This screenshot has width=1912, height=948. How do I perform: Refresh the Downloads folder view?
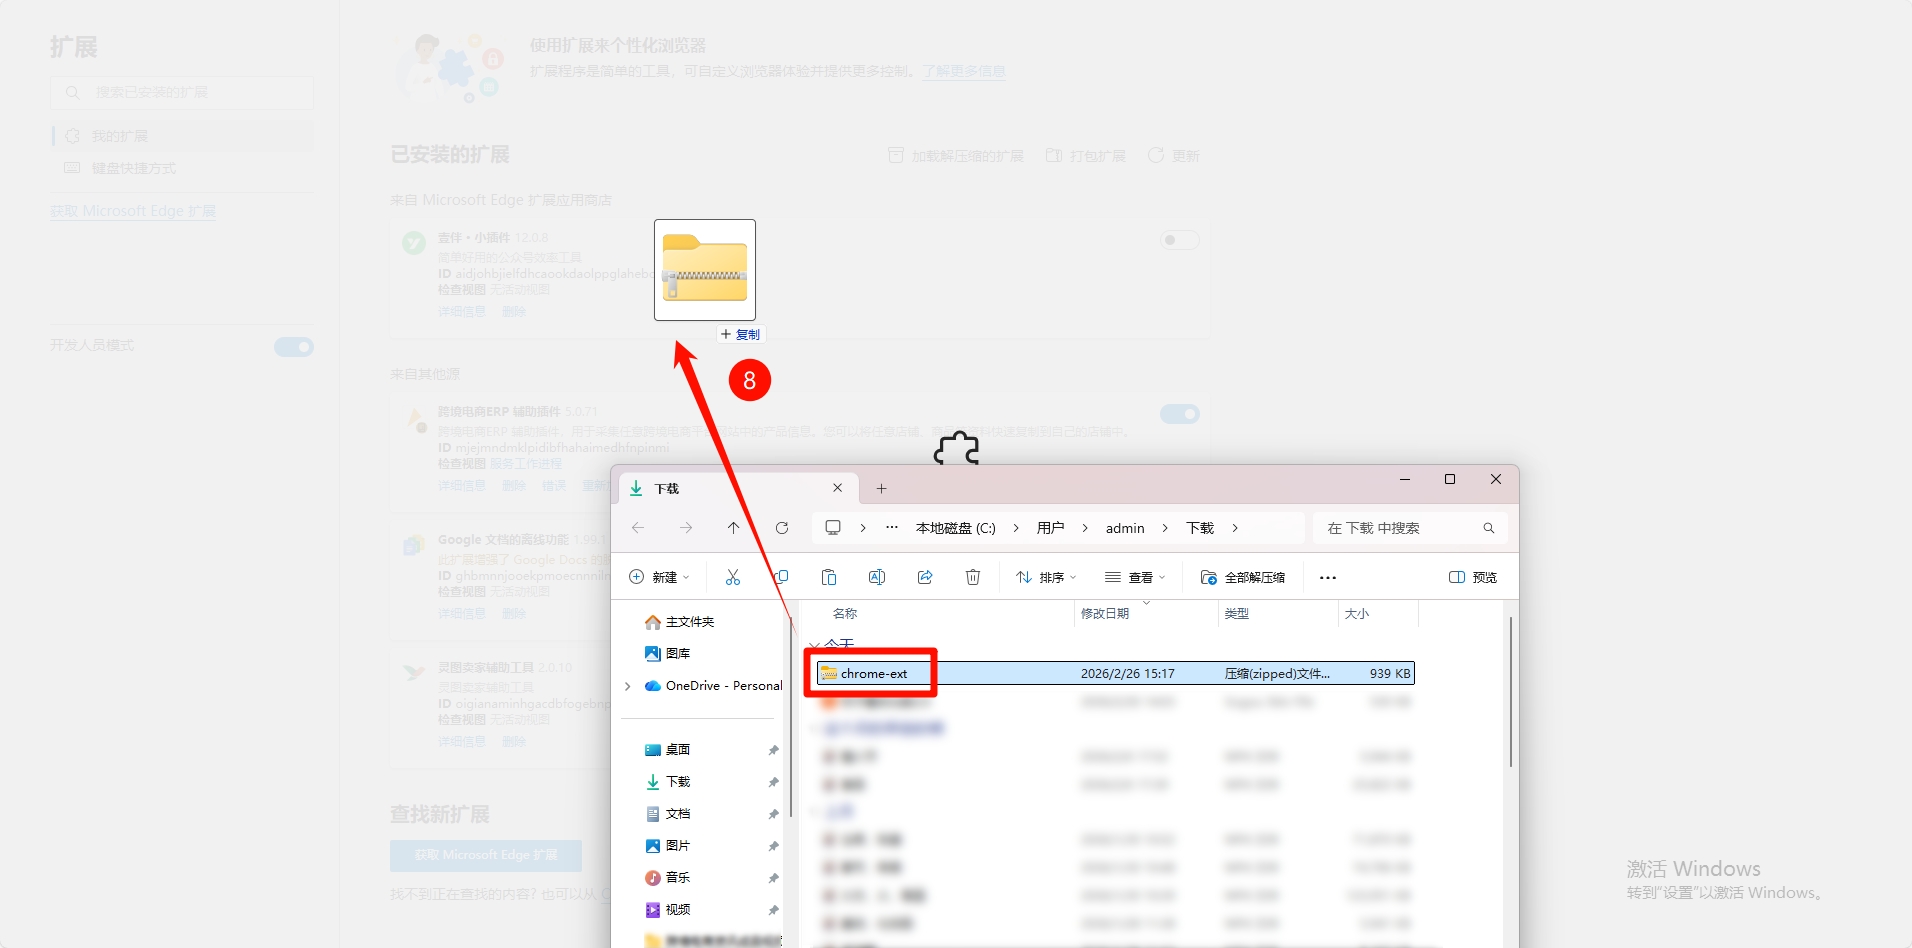(782, 528)
